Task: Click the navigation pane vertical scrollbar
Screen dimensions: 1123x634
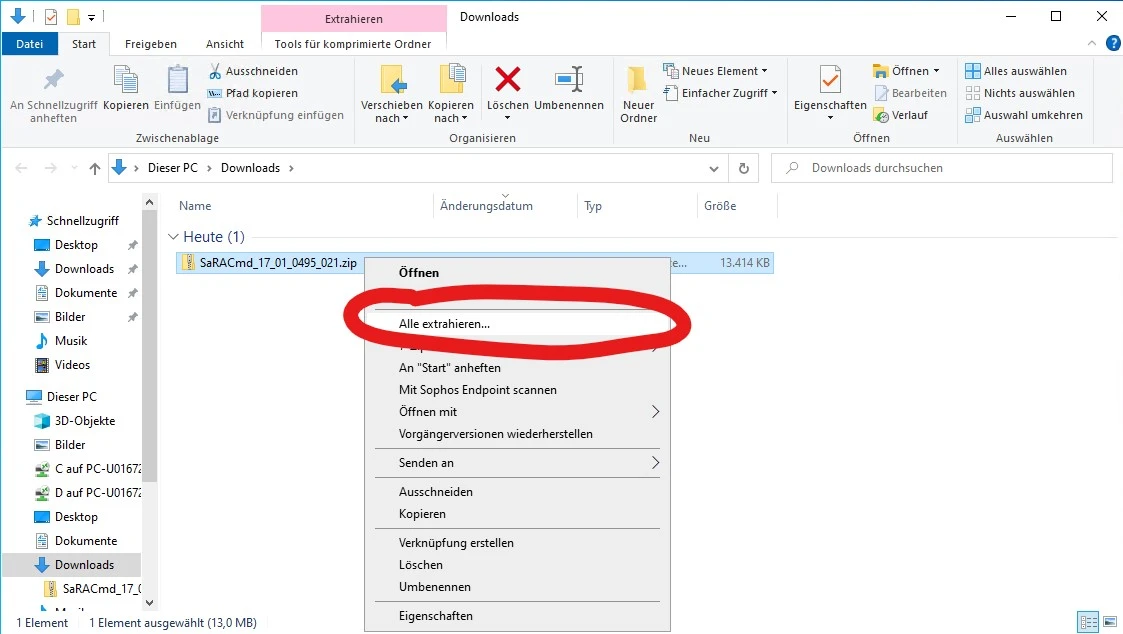Action: coord(149,400)
